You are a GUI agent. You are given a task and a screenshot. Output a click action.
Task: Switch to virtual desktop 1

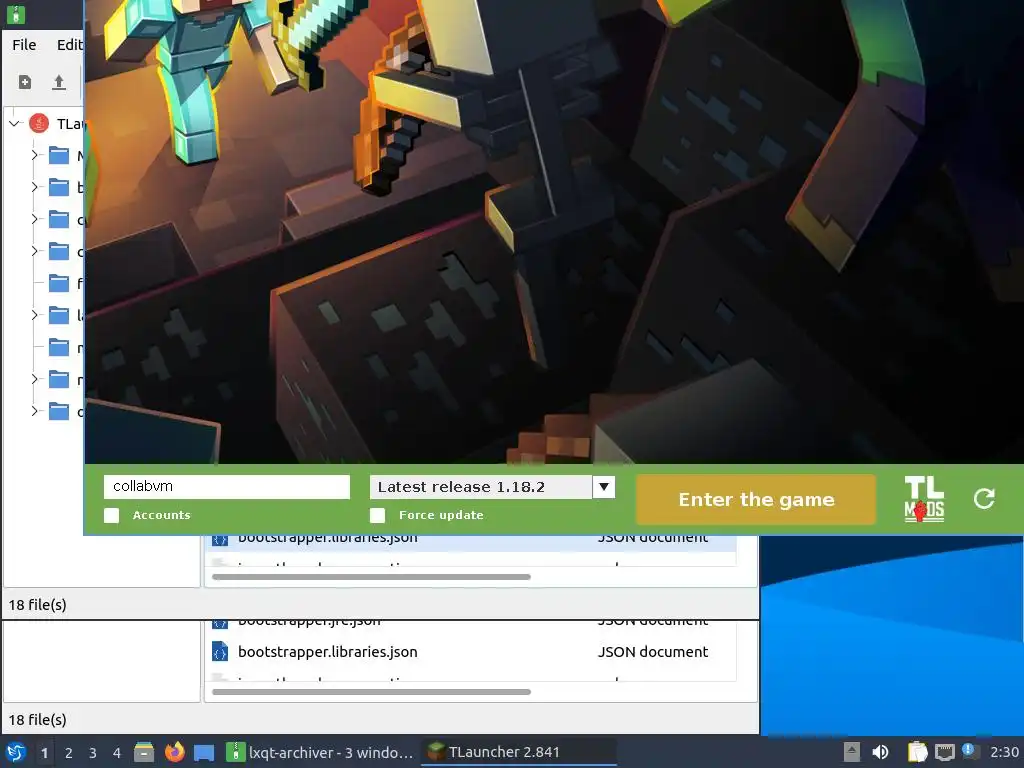[x=44, y=752]
